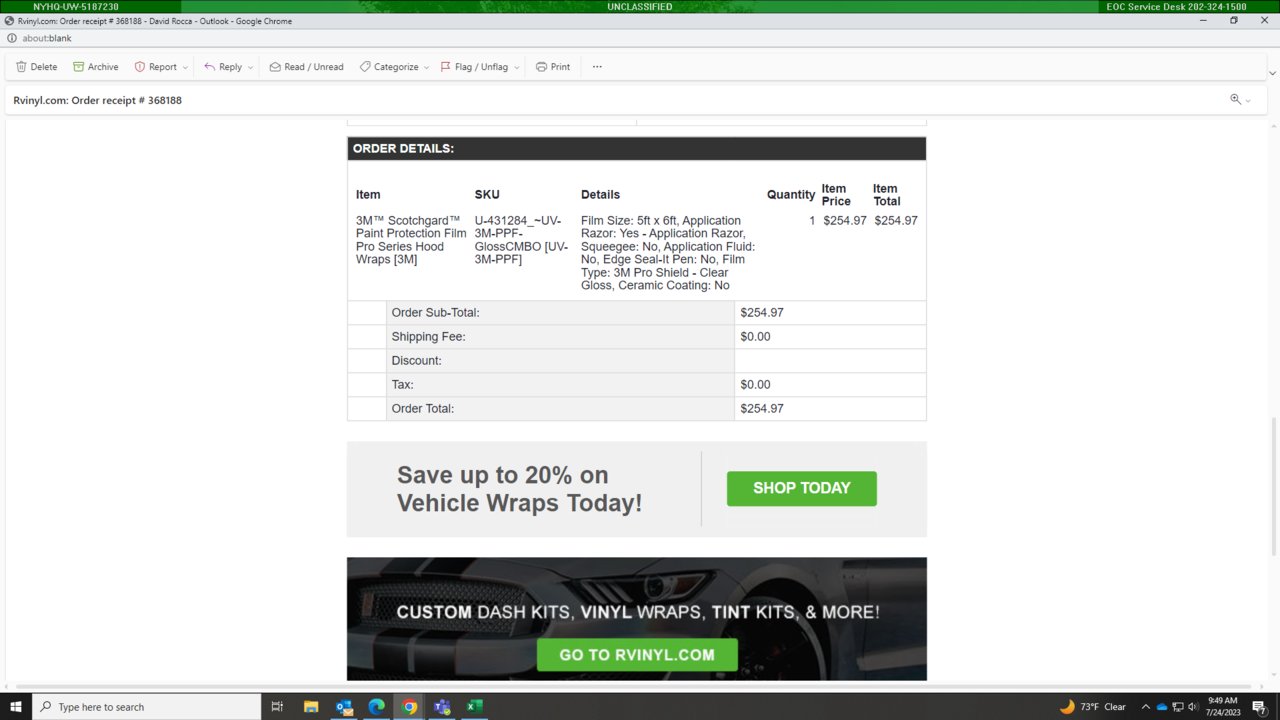1280x720 pixels.
Task: Click the quantity value '1'
Action: 812,221
